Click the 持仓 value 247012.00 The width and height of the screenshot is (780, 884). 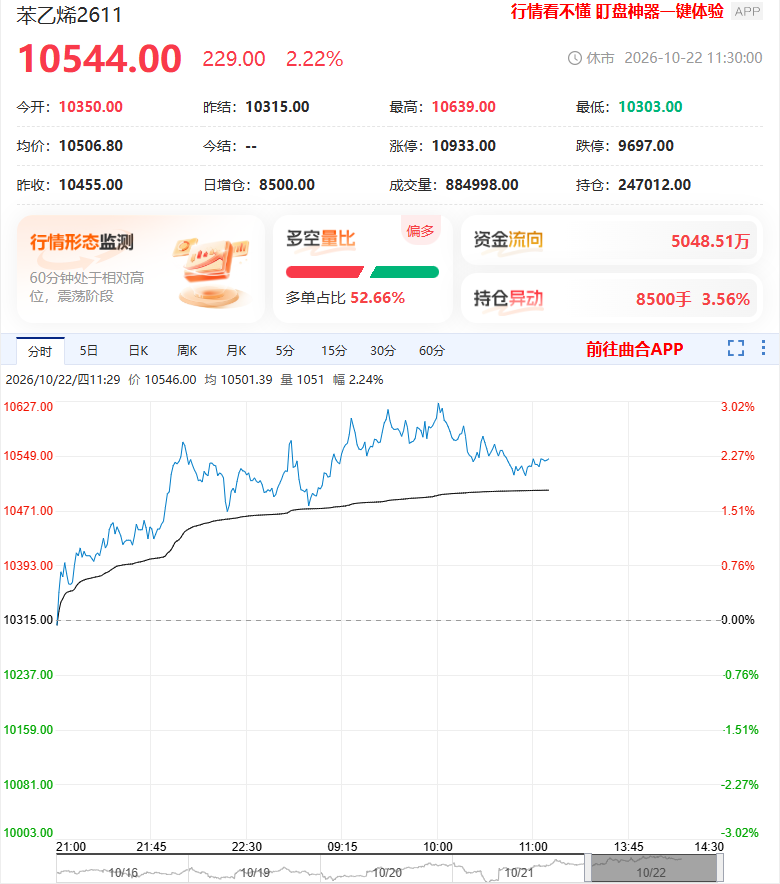[654, 185]
